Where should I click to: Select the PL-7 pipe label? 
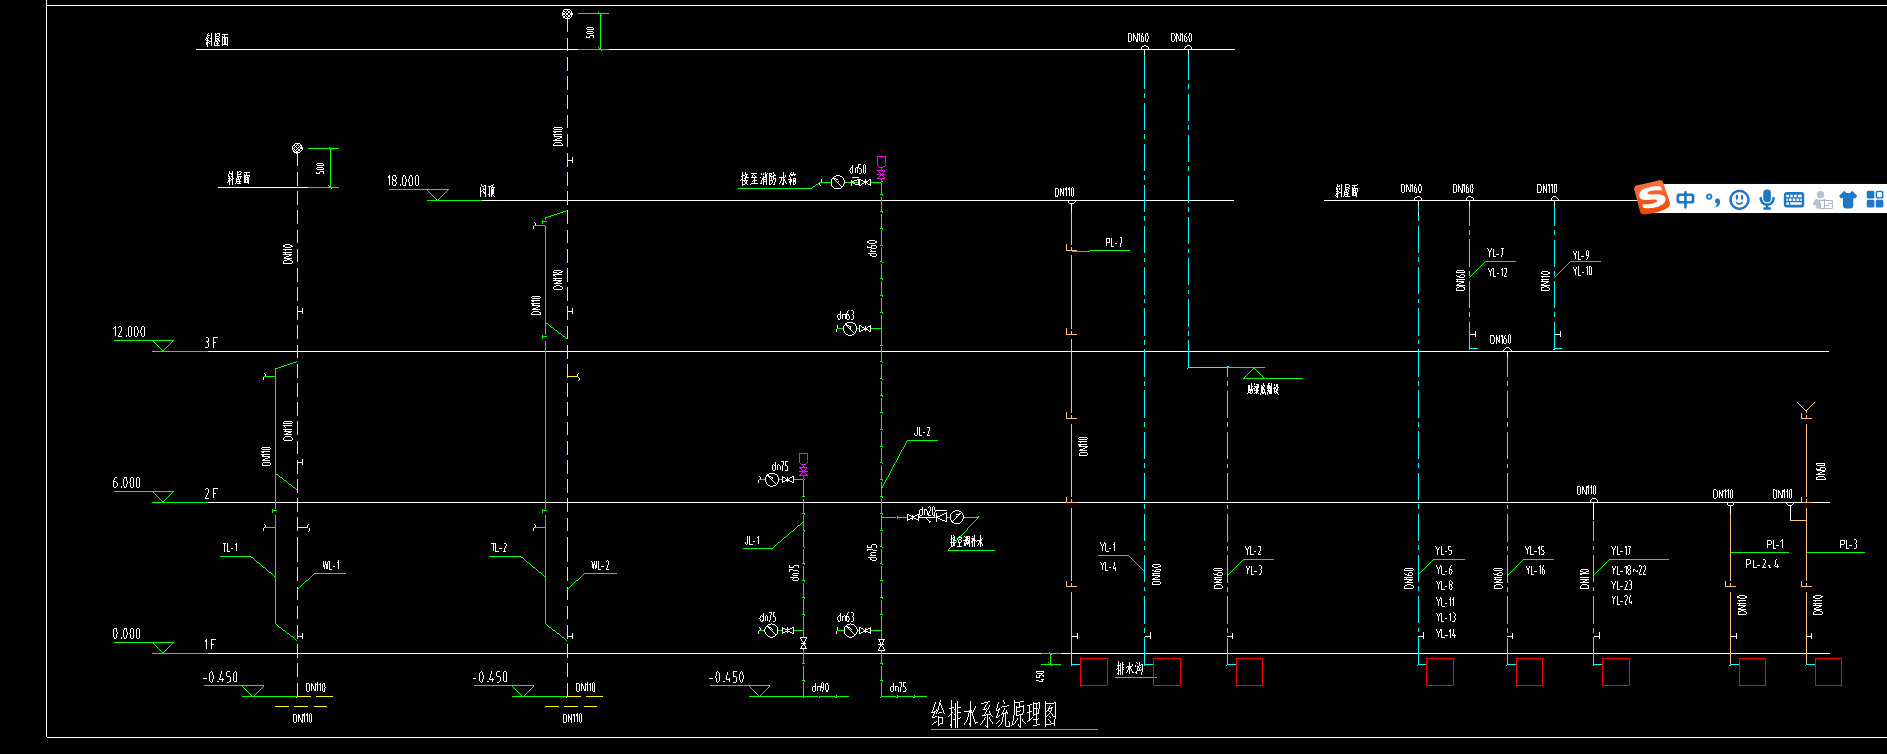tap(1114, 243)
